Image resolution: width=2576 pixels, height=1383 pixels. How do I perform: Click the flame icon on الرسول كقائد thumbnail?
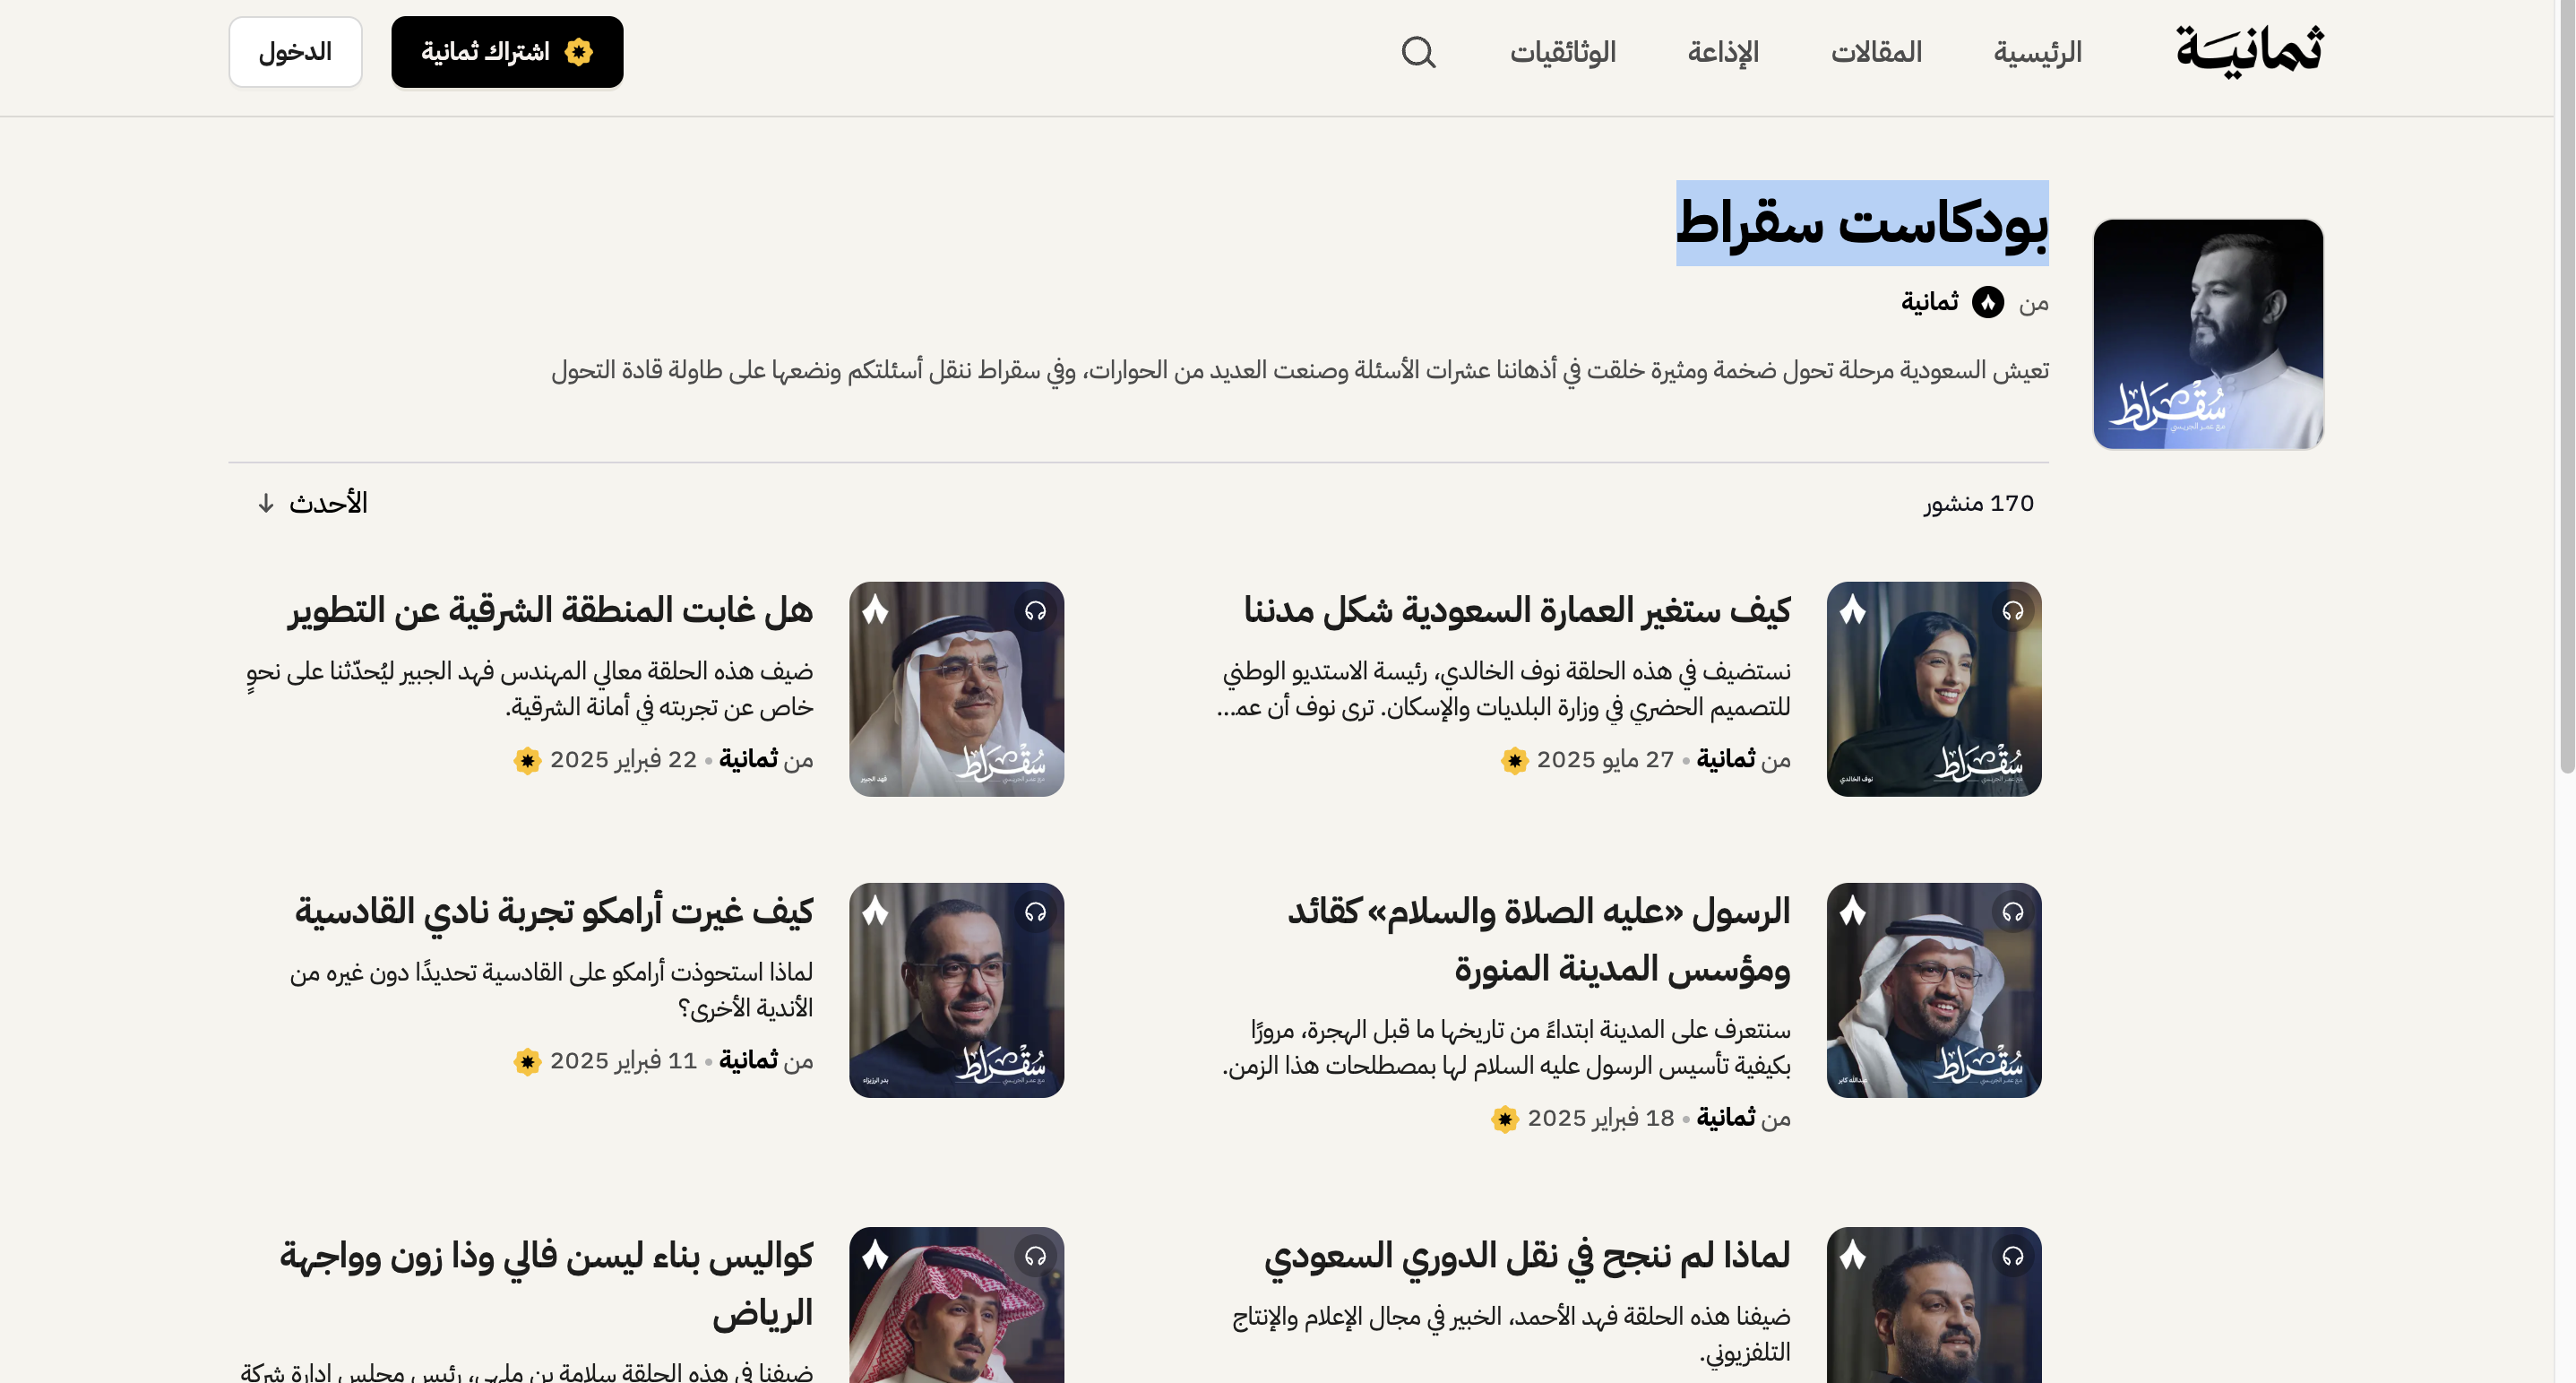[1853, 911]
